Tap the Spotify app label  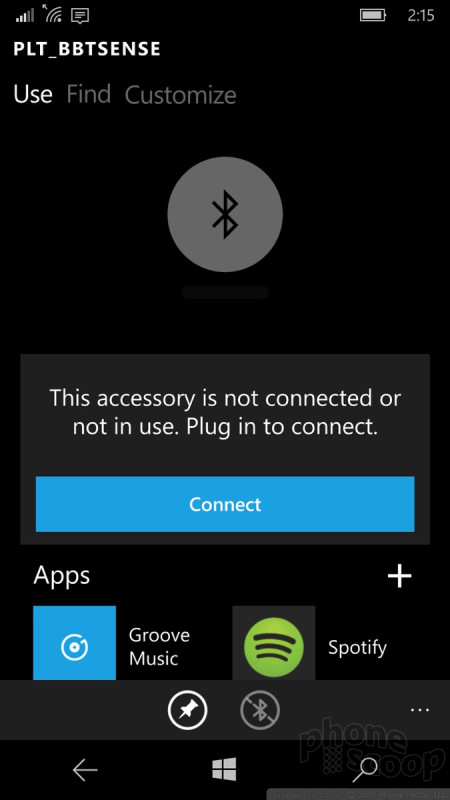[357, 648]
